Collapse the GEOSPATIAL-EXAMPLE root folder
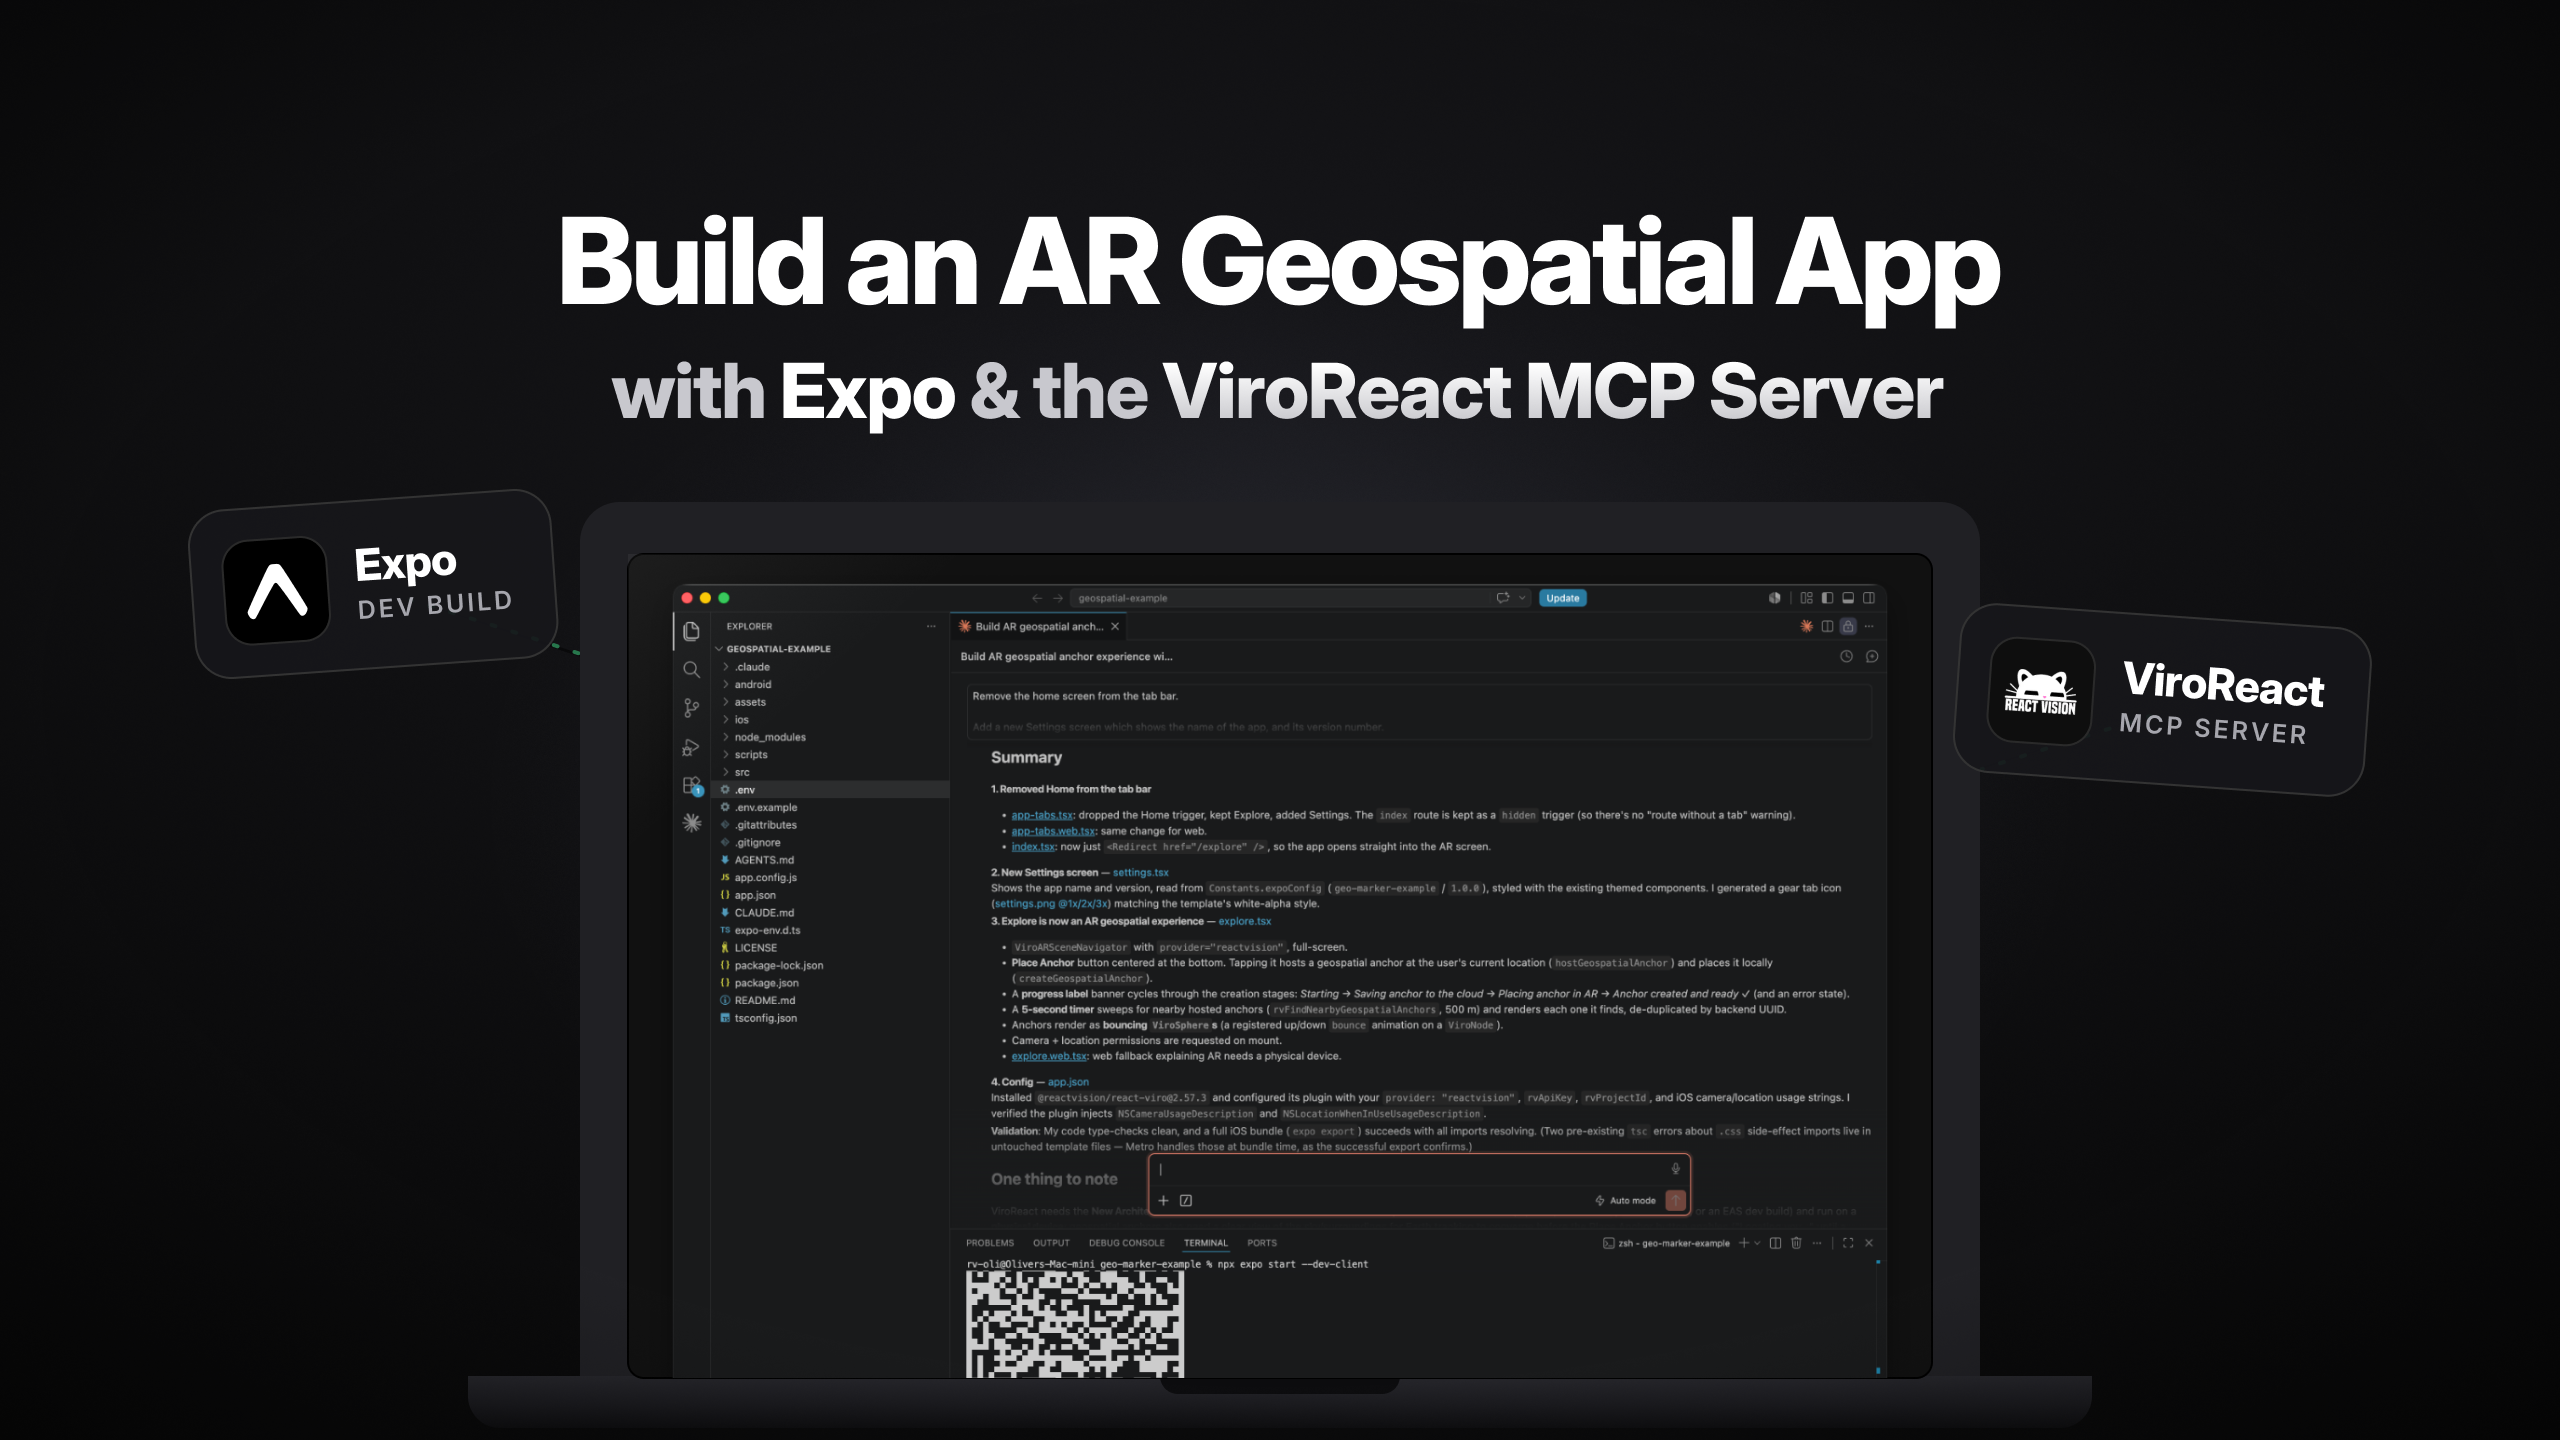Viewport: 2560px width, 1440px height. (830, 649)
